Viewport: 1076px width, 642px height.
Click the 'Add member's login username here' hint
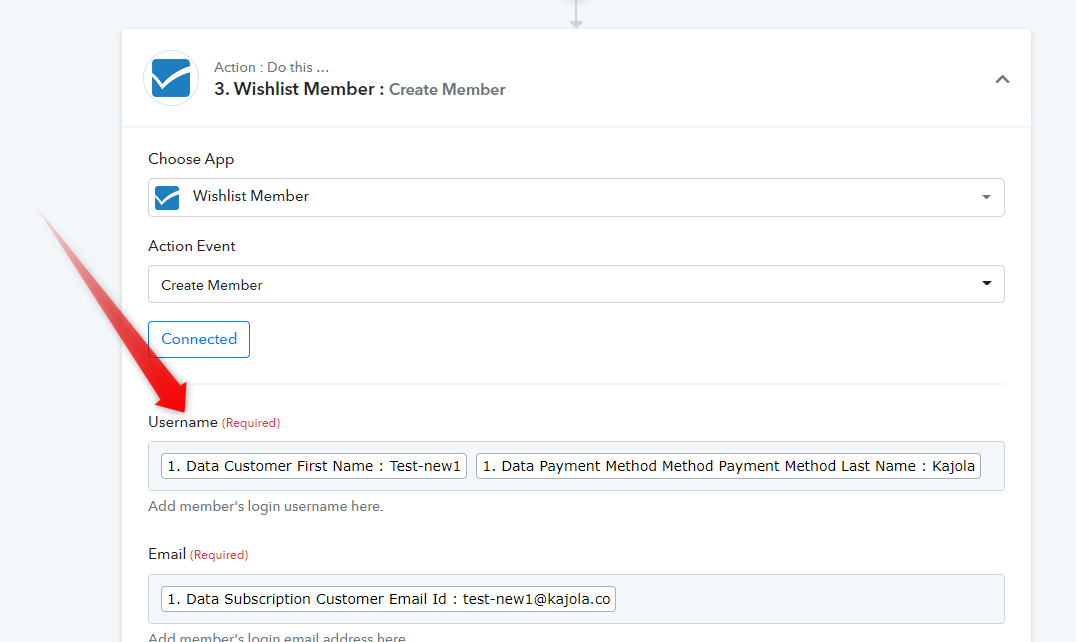[x=265, y=506]
